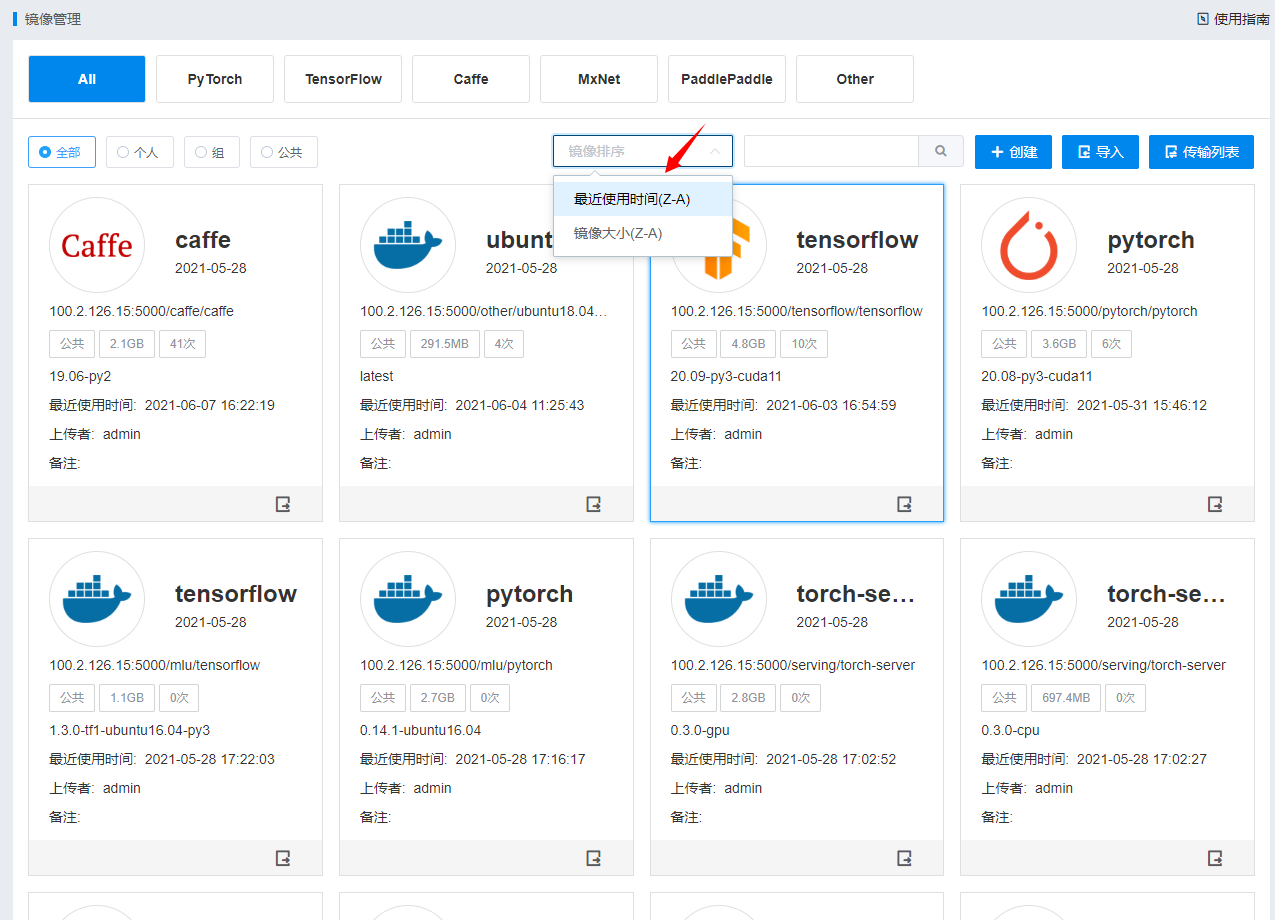
Task: Select the 个人 radio filter
Action: [139, 152]
